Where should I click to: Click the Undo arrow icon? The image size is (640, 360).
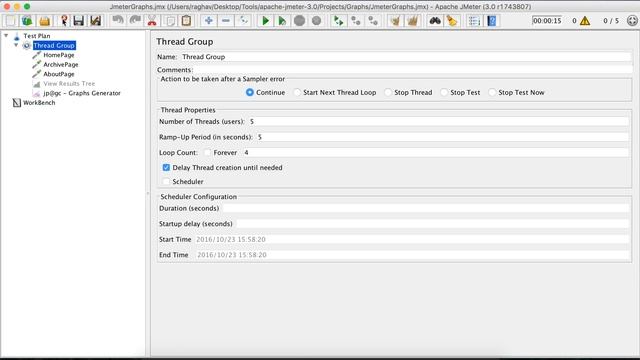[118, 21]
